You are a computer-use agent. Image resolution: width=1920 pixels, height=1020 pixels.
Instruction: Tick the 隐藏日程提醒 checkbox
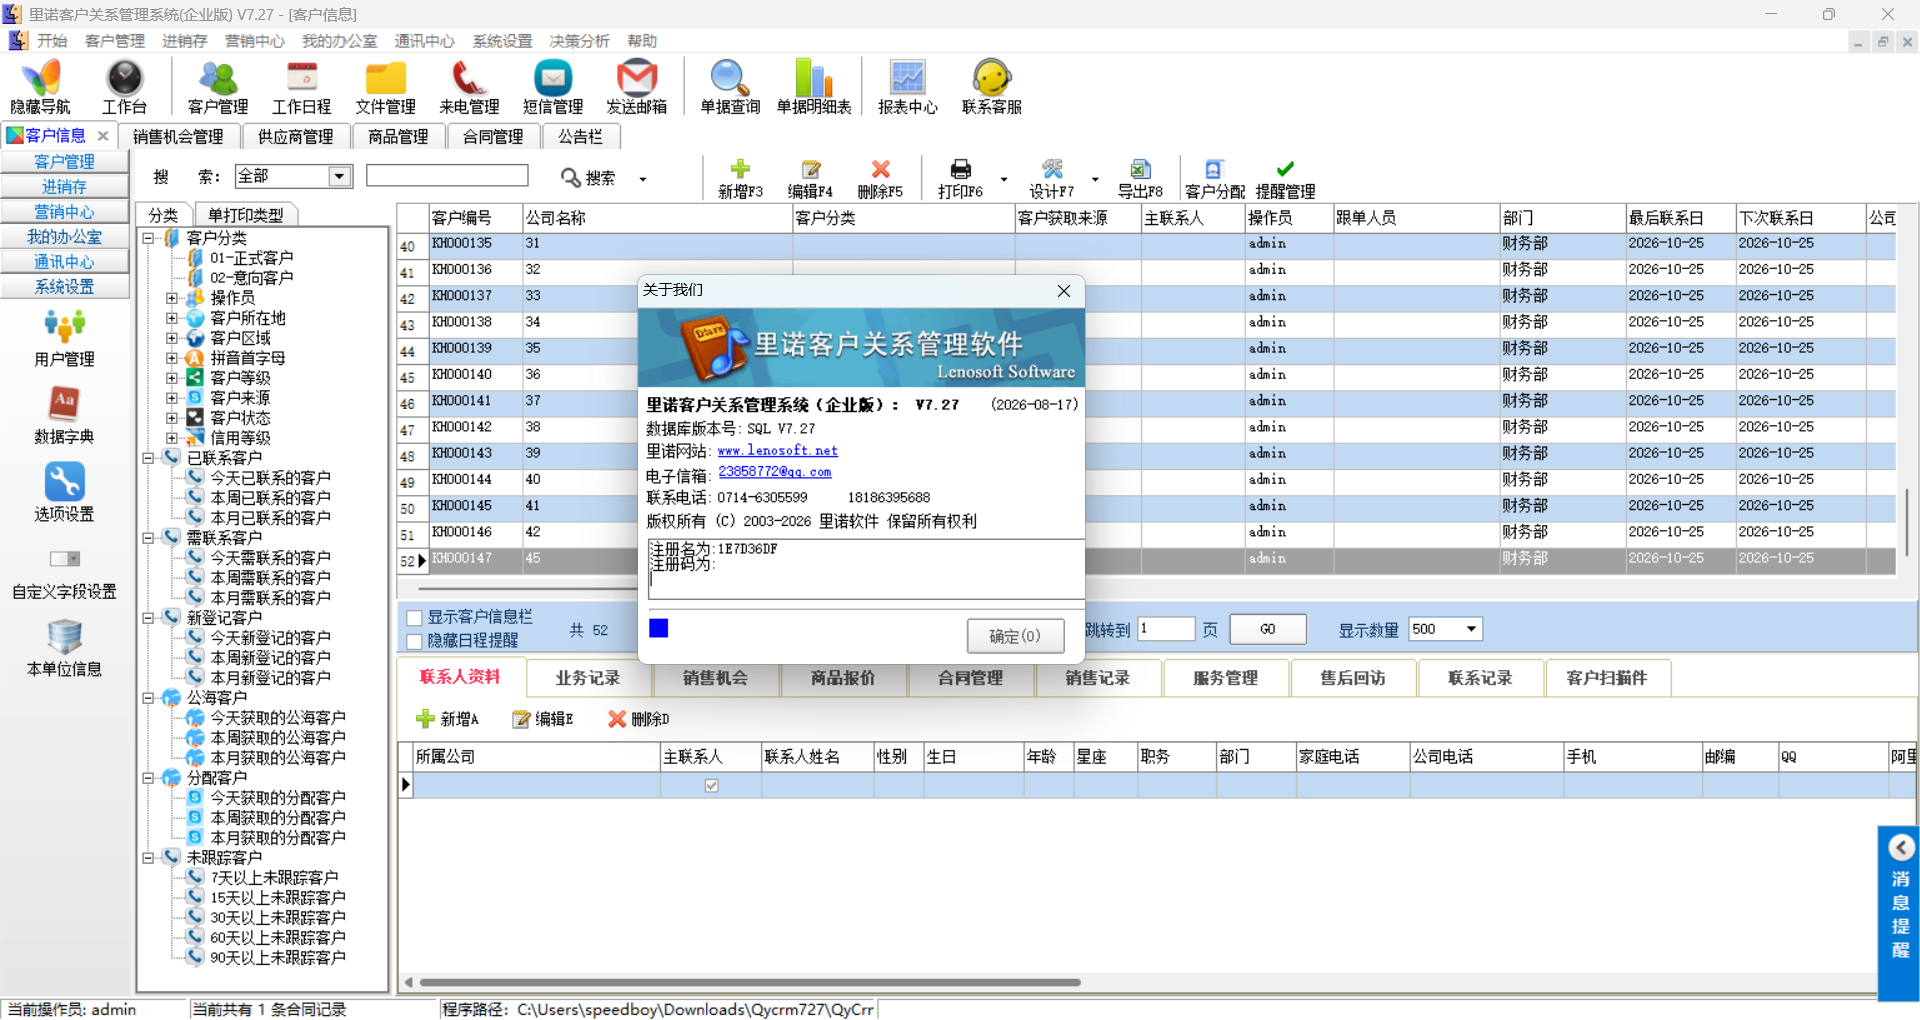click(414, 641)
